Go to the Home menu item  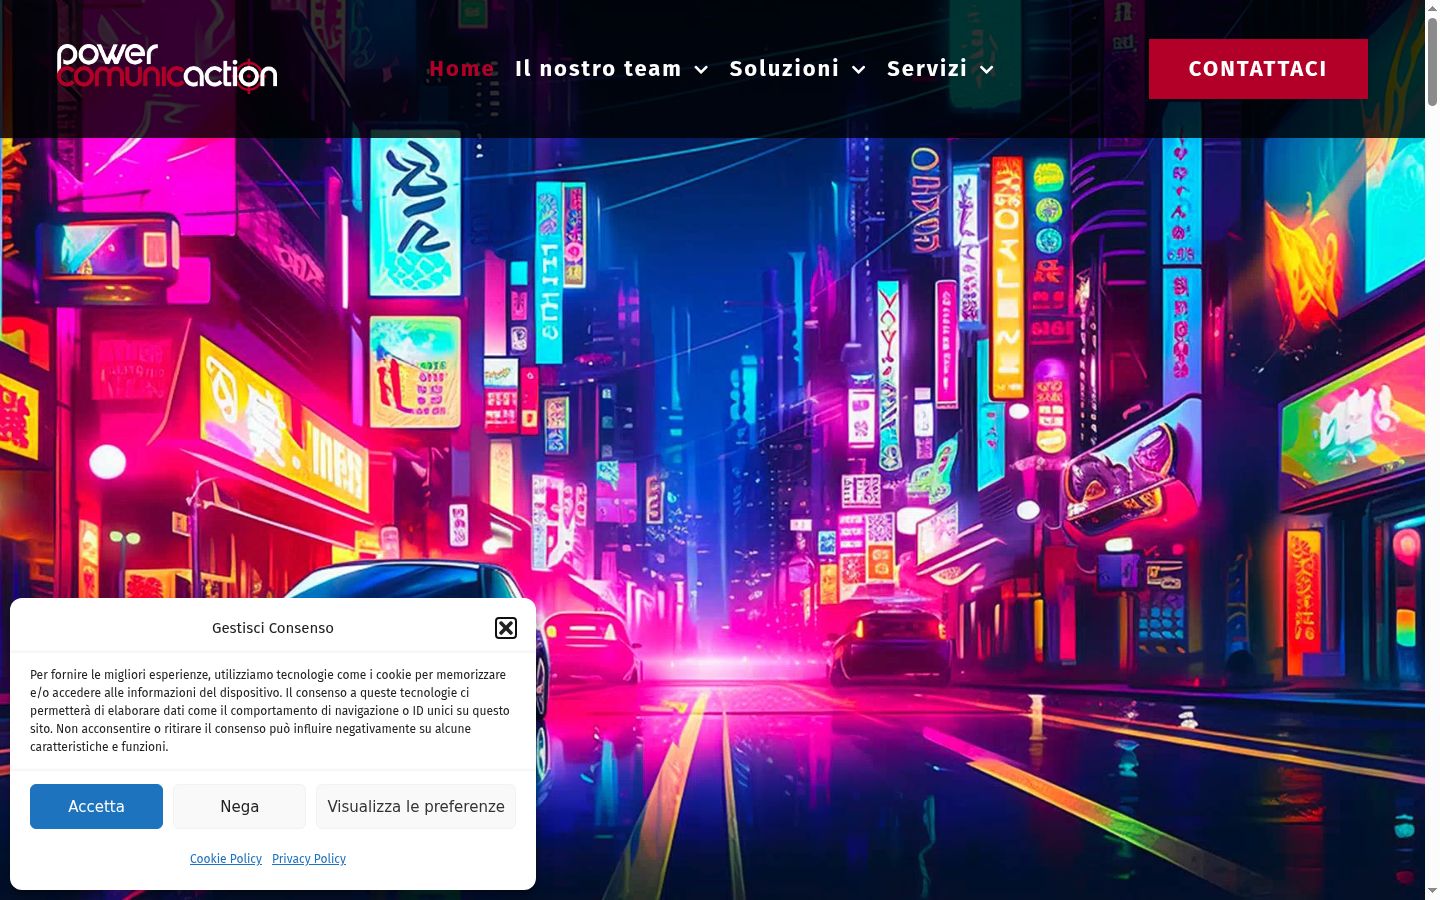tap(462, 68)
